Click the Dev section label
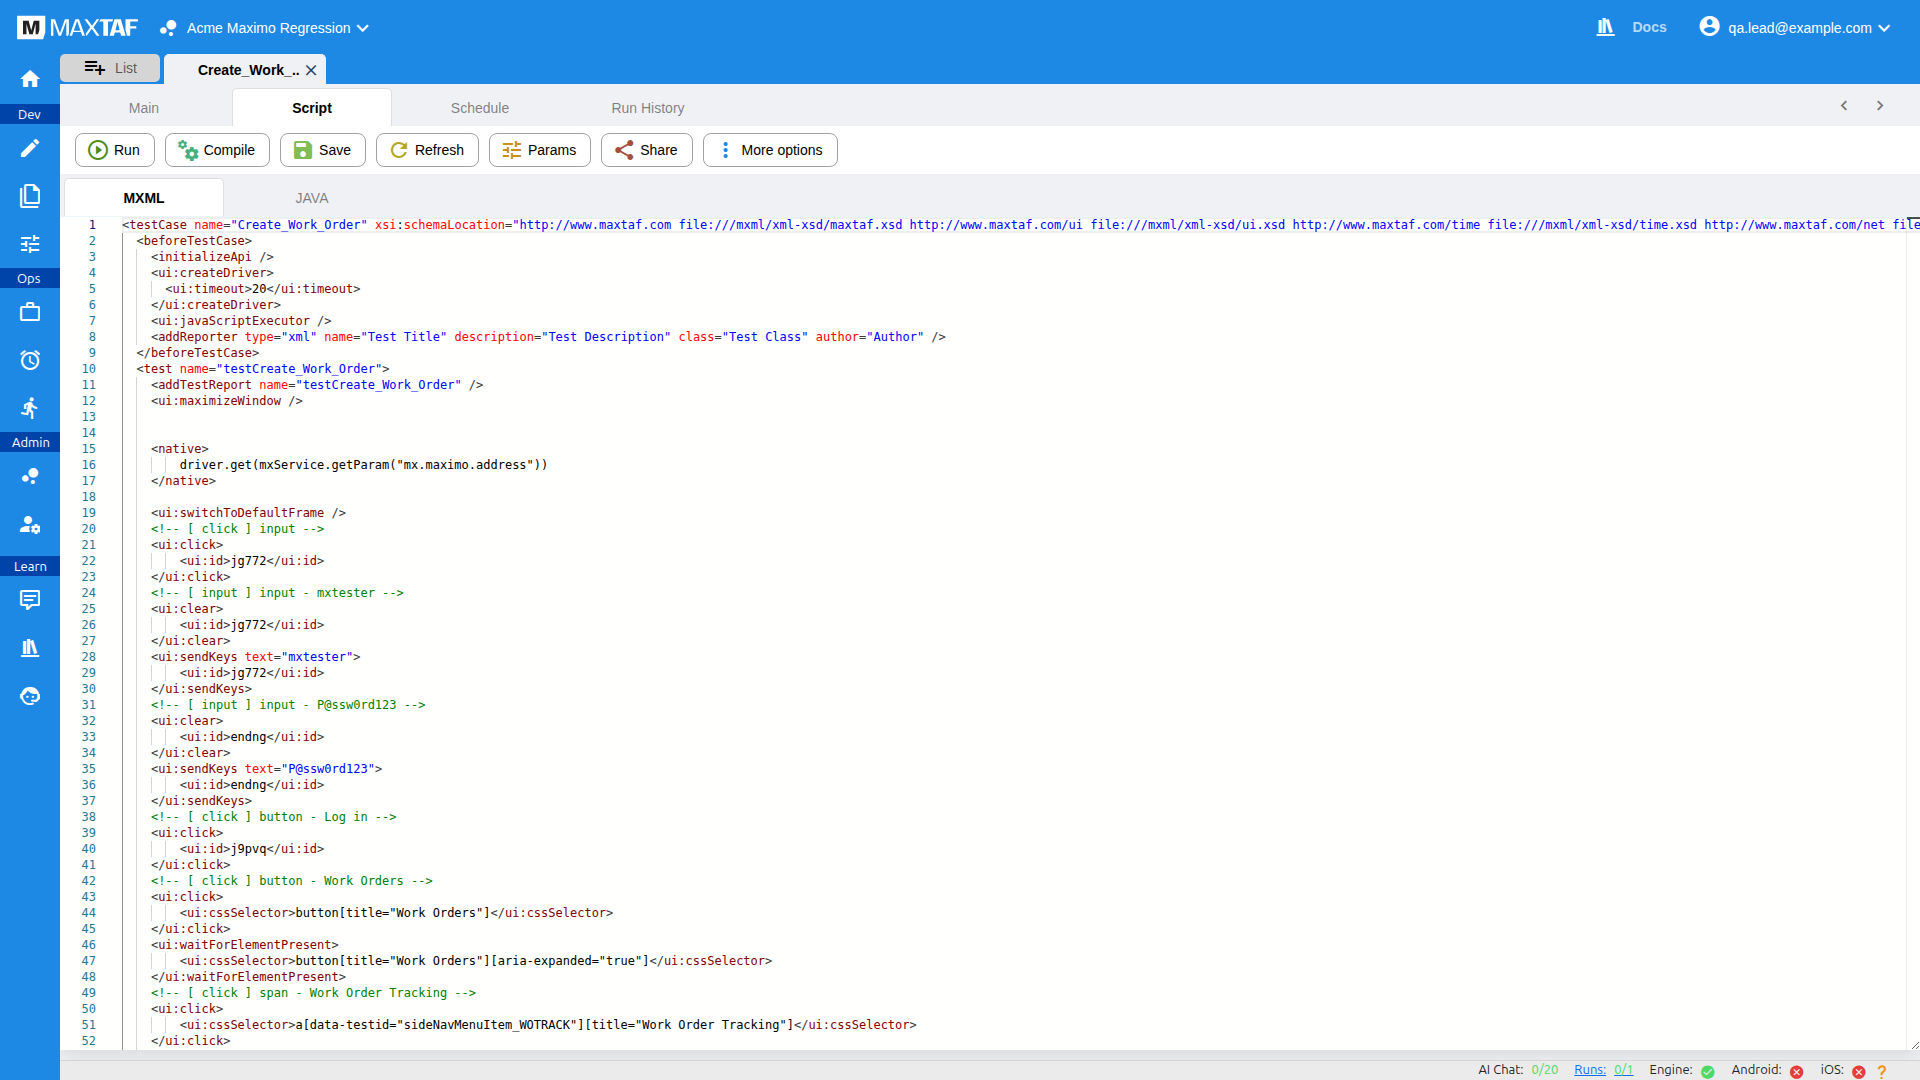 pos(30,114)
